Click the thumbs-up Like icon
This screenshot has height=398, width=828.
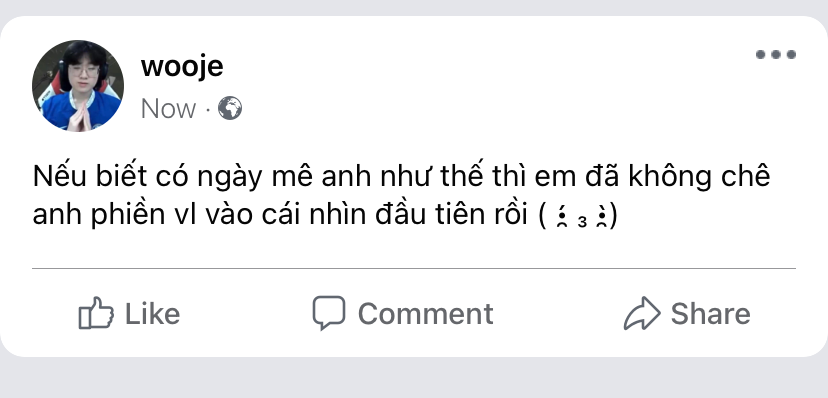96,313
